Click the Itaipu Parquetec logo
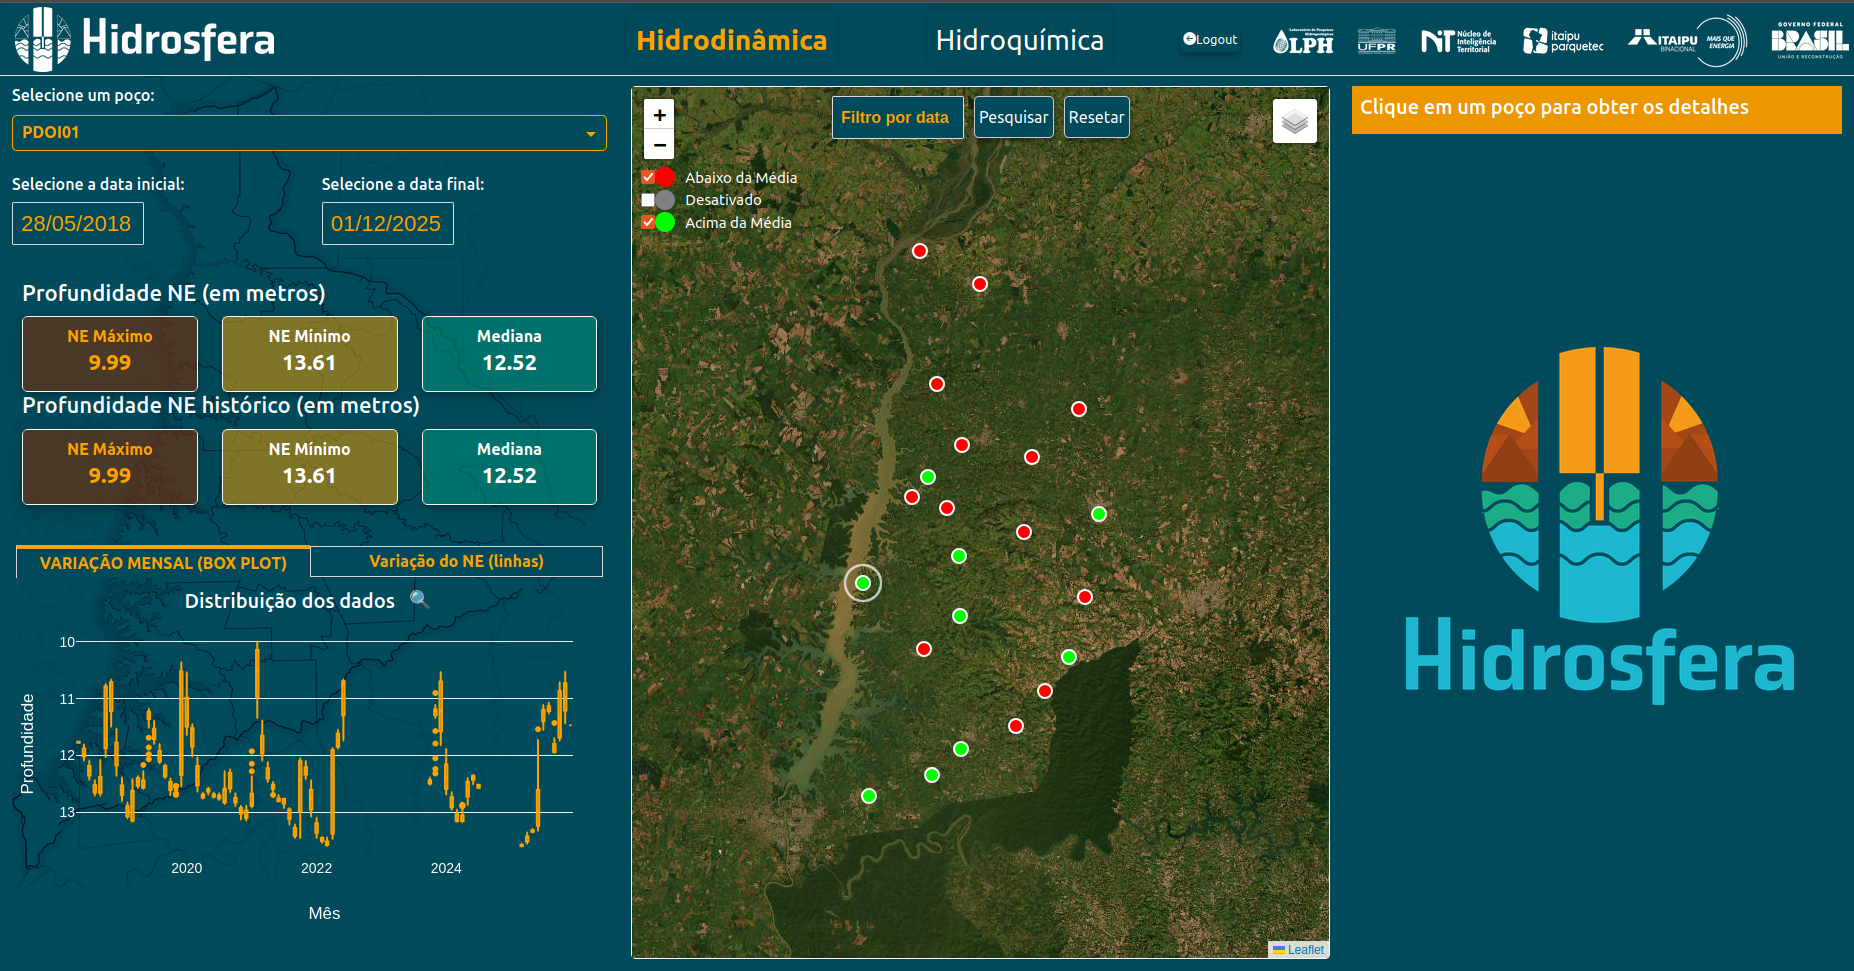This screenshot has height=971, width=1854. point(1562,41)
